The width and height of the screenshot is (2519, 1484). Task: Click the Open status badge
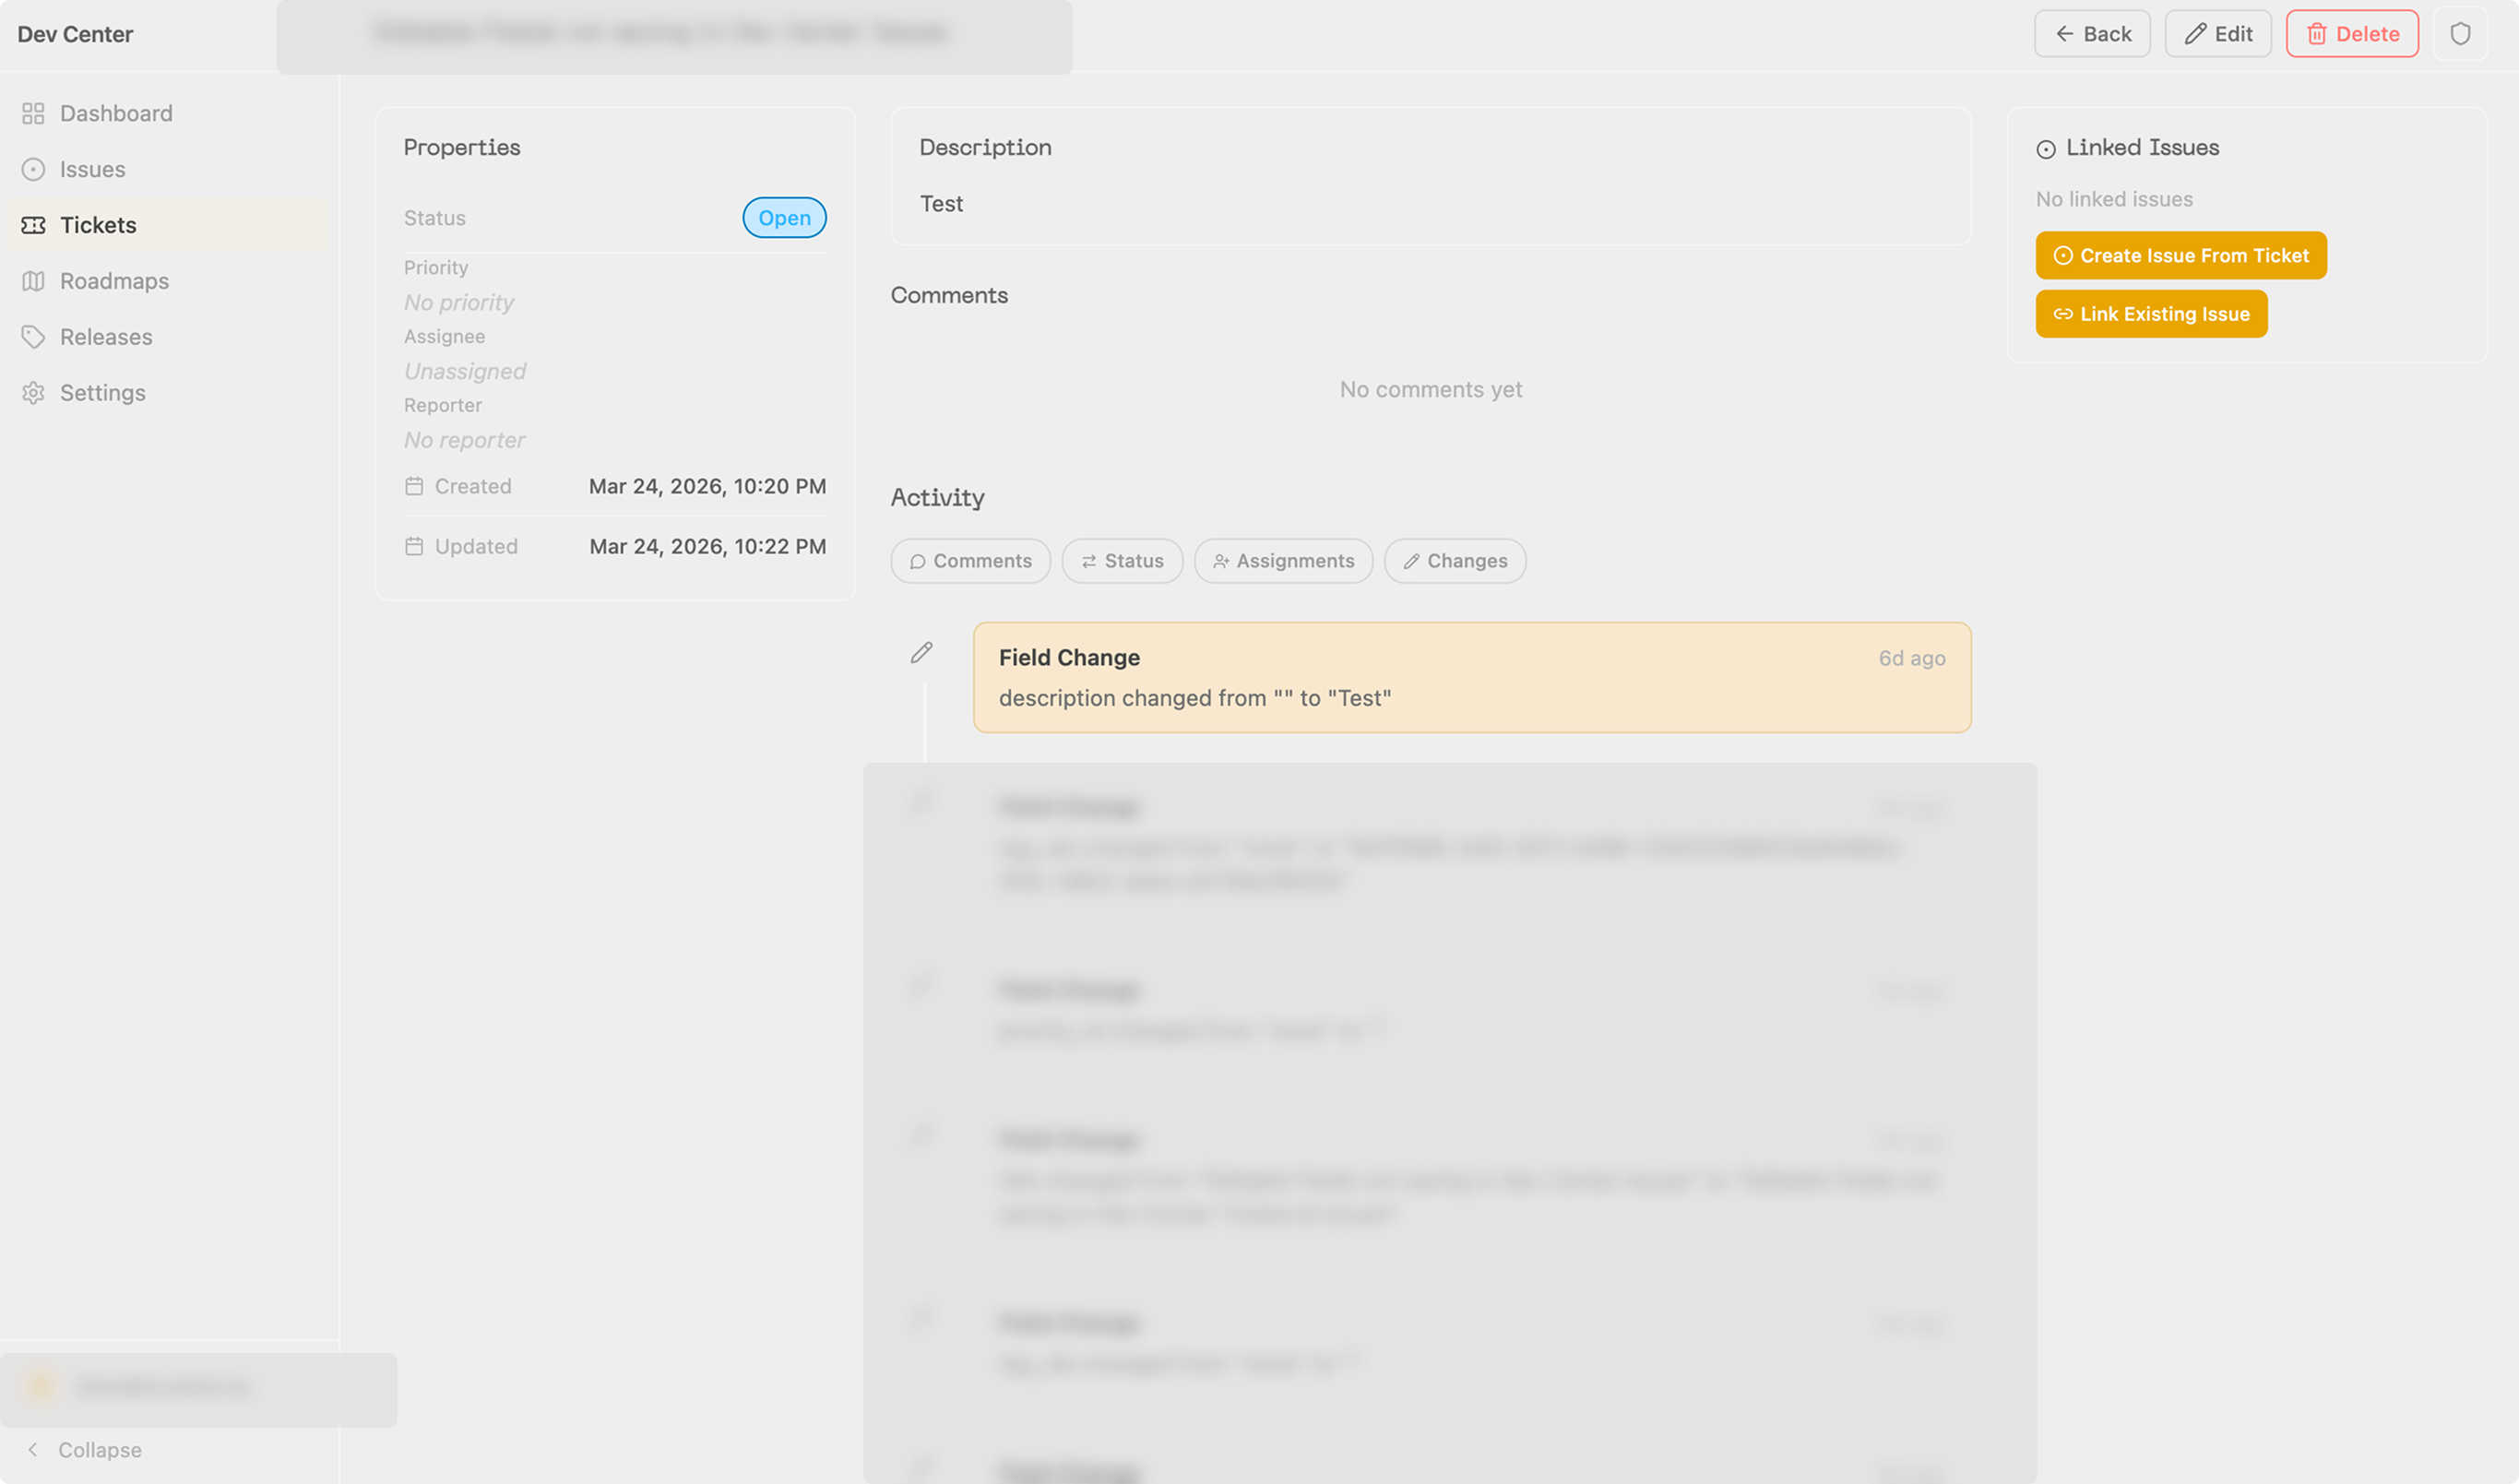784,218
